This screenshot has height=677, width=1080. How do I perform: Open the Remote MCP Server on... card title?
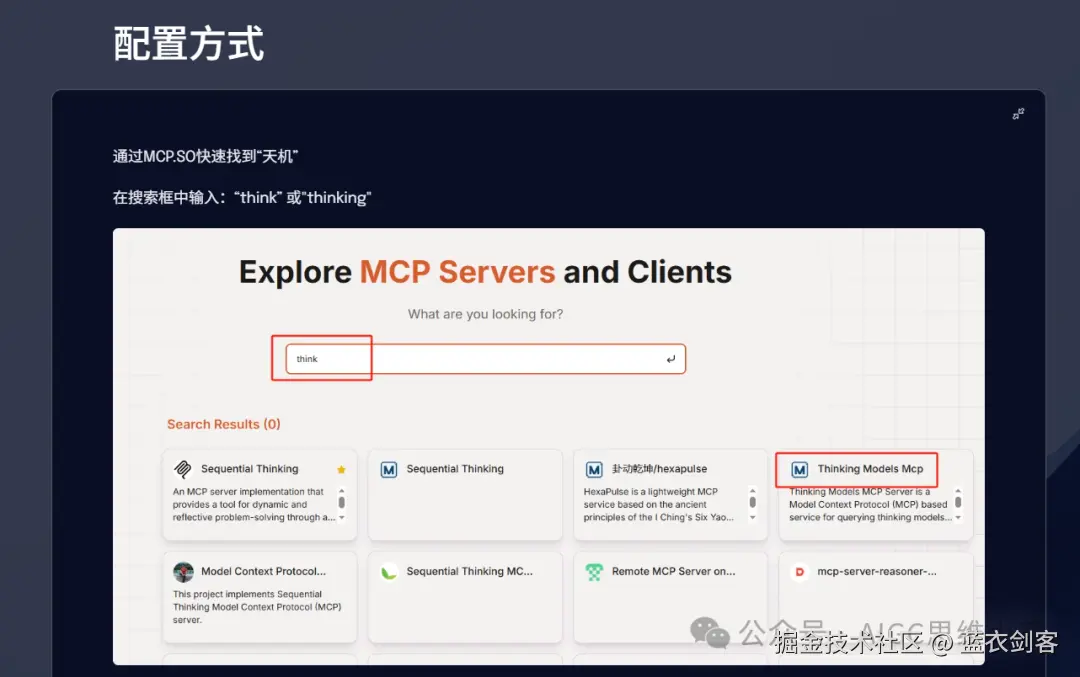(x=673, y=571)
